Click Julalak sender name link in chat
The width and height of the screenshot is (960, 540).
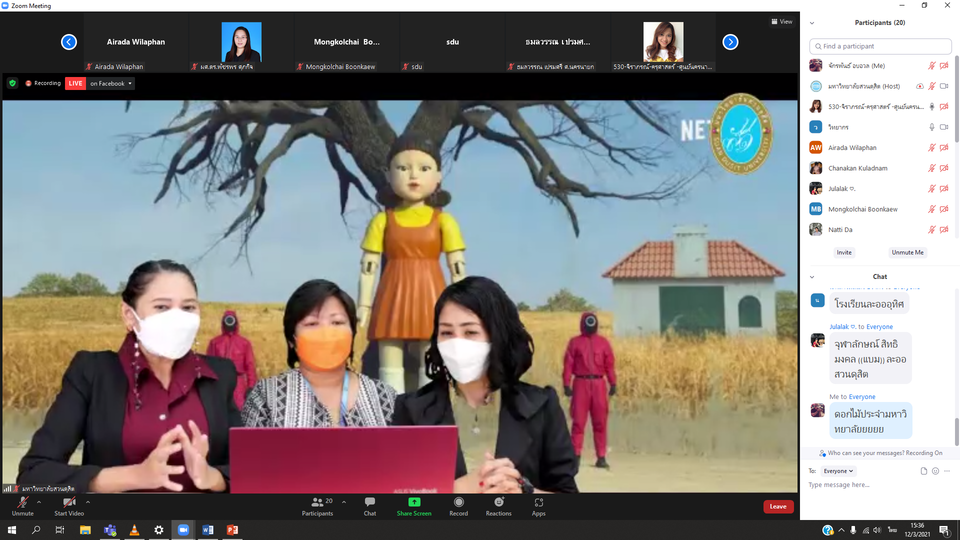pyautogui.click(x=842, y=327)
